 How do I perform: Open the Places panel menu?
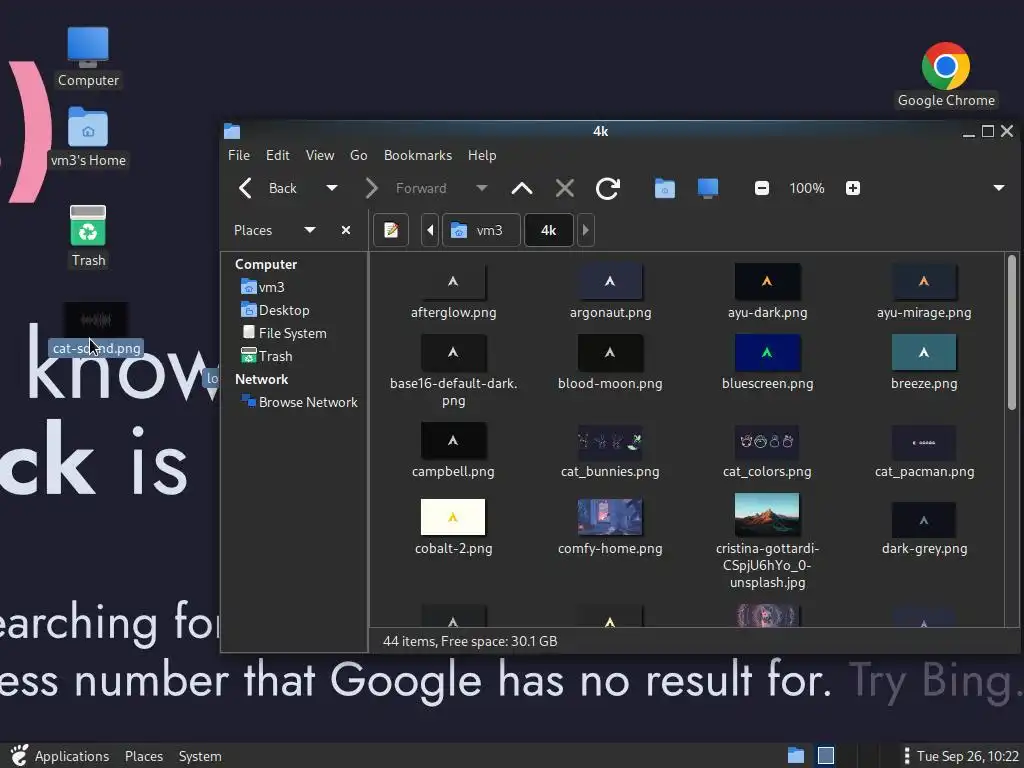(x=144, y=756)
